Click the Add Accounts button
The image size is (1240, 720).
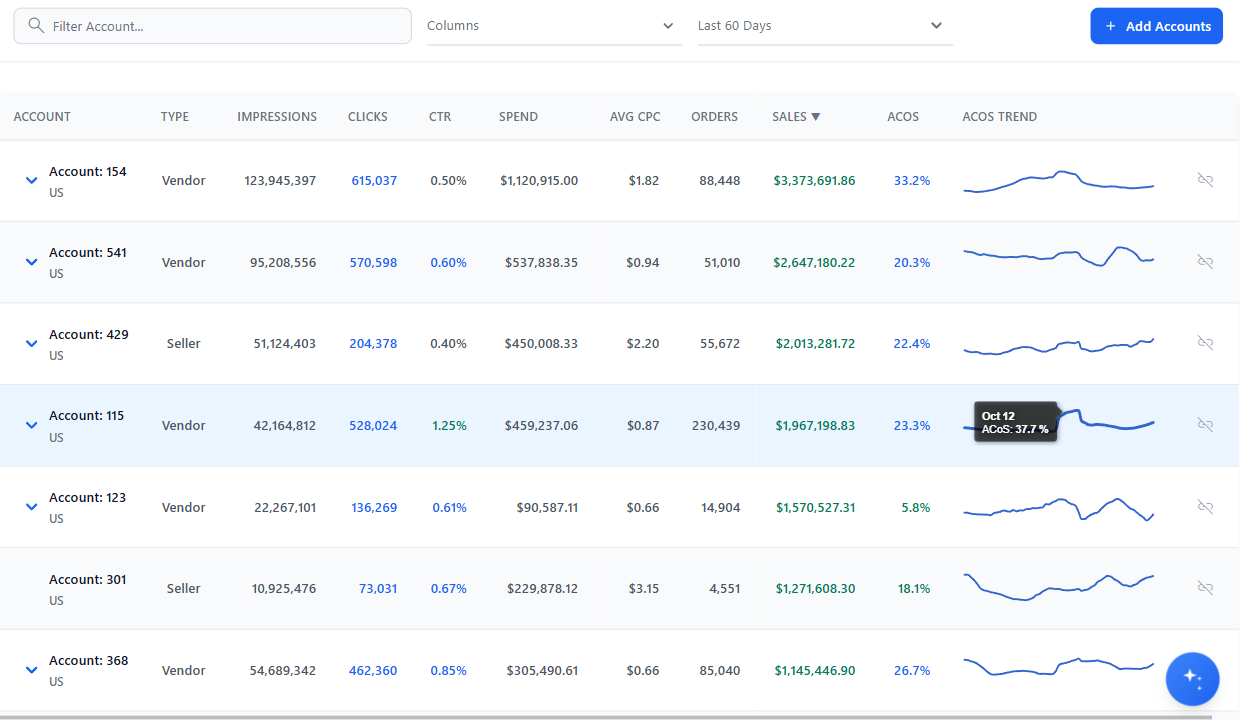pyautogui.click(x=1156, y=26)
